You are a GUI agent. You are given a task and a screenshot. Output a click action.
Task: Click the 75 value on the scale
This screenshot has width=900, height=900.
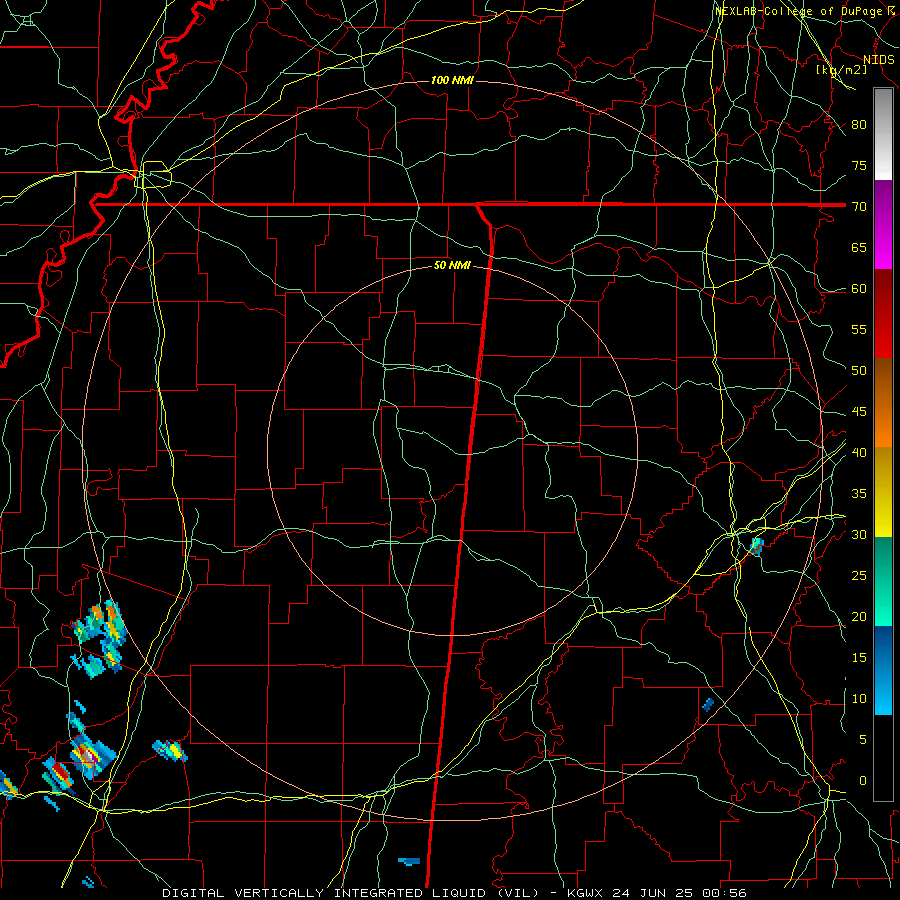click(x=859, y=165)
